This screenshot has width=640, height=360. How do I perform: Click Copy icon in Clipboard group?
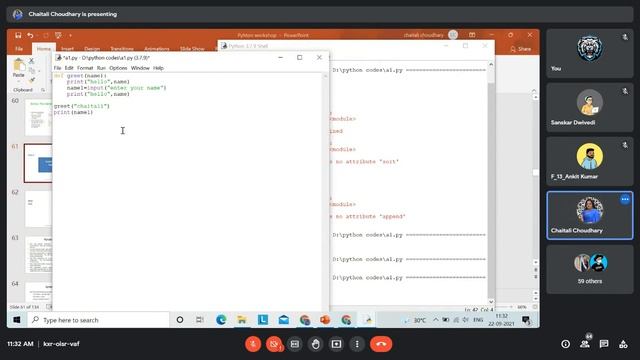pos(31,71)
